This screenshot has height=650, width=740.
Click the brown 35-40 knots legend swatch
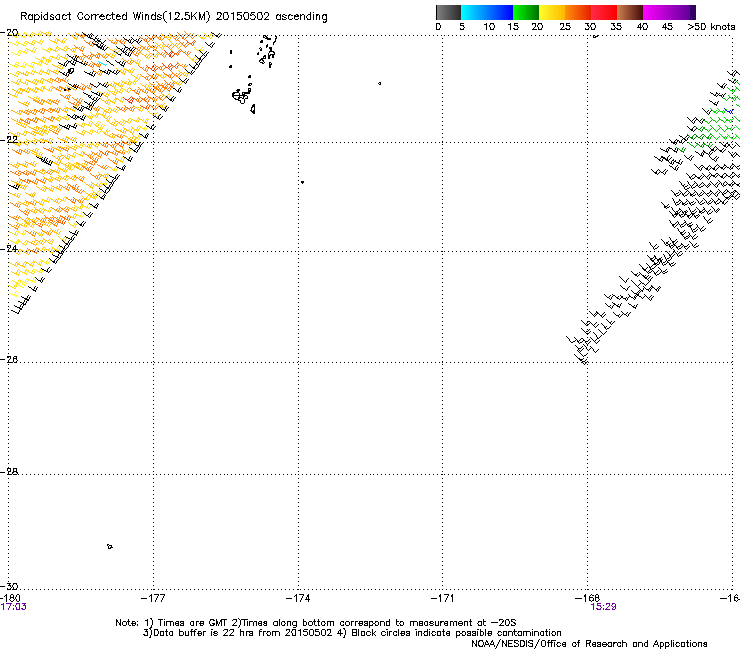pos(630,12)
